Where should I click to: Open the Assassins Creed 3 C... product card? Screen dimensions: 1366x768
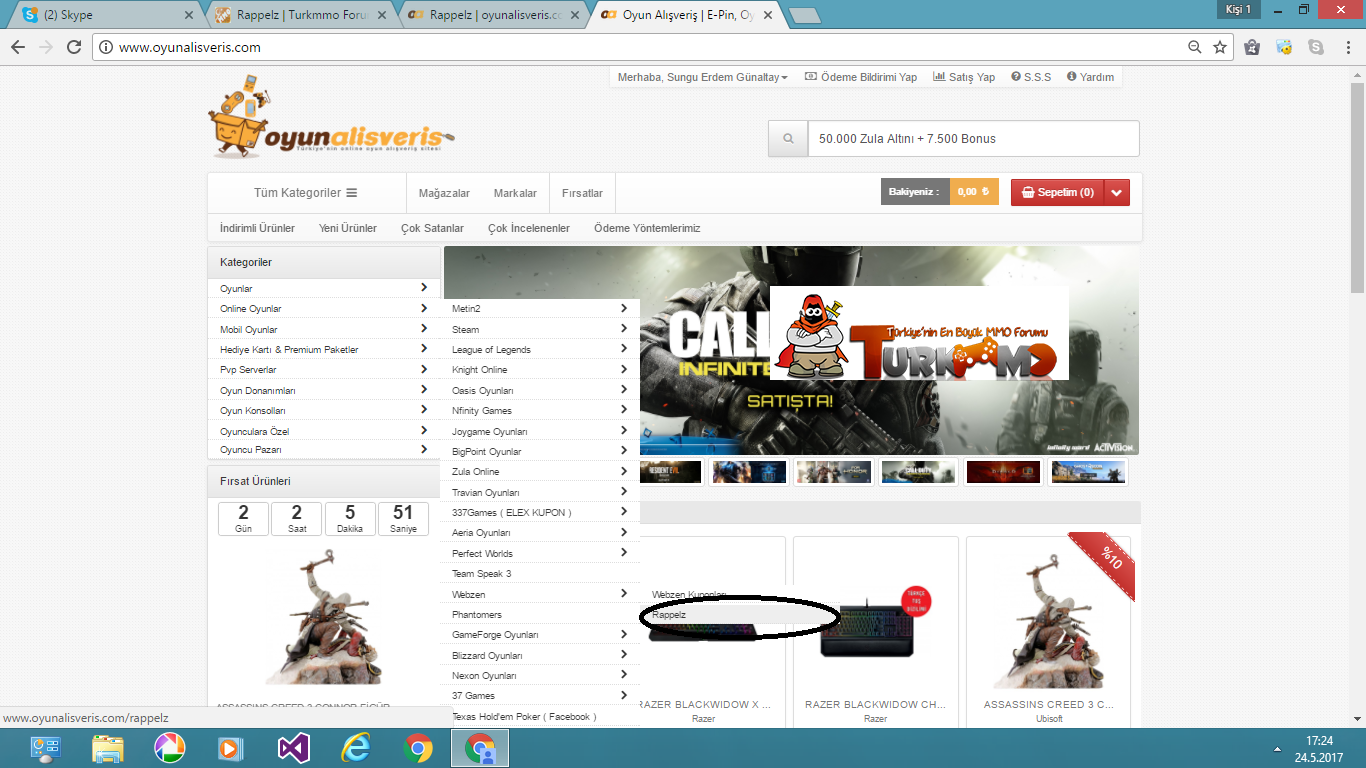[1048, 632]
